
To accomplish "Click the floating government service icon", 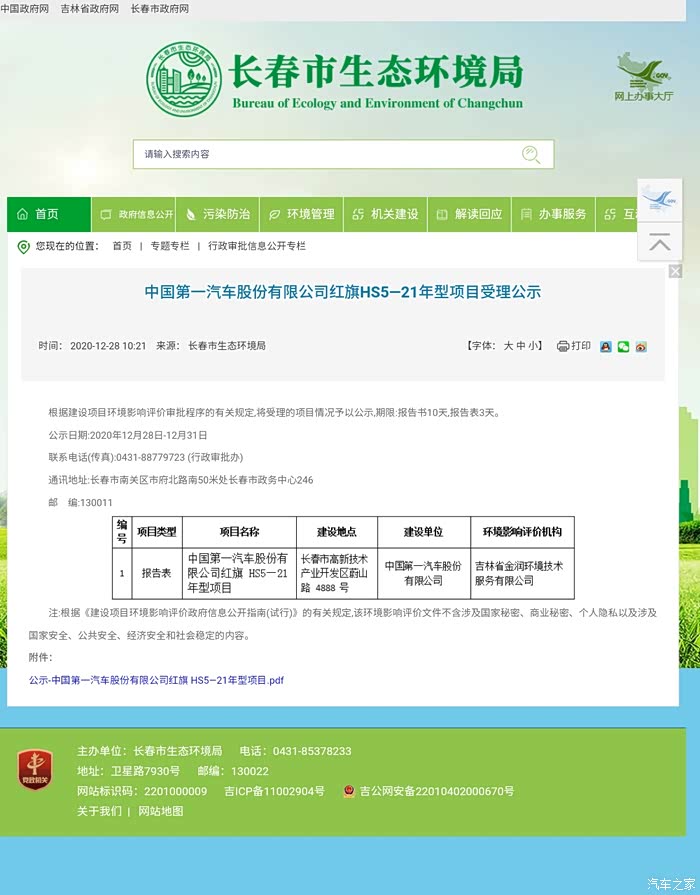I will click(x=659, y=200).
